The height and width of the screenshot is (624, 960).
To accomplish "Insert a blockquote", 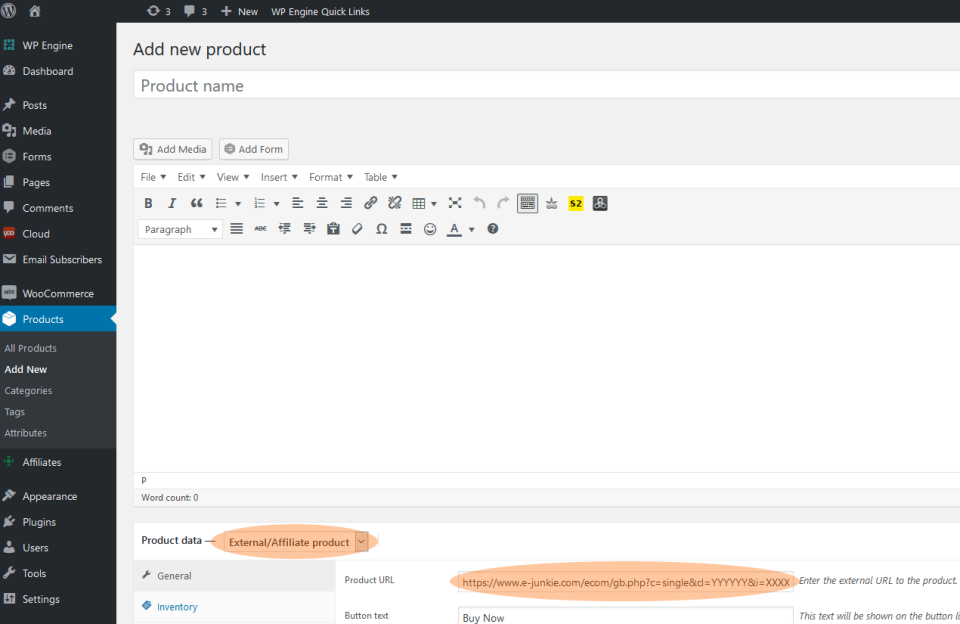I will click(195, 203).
